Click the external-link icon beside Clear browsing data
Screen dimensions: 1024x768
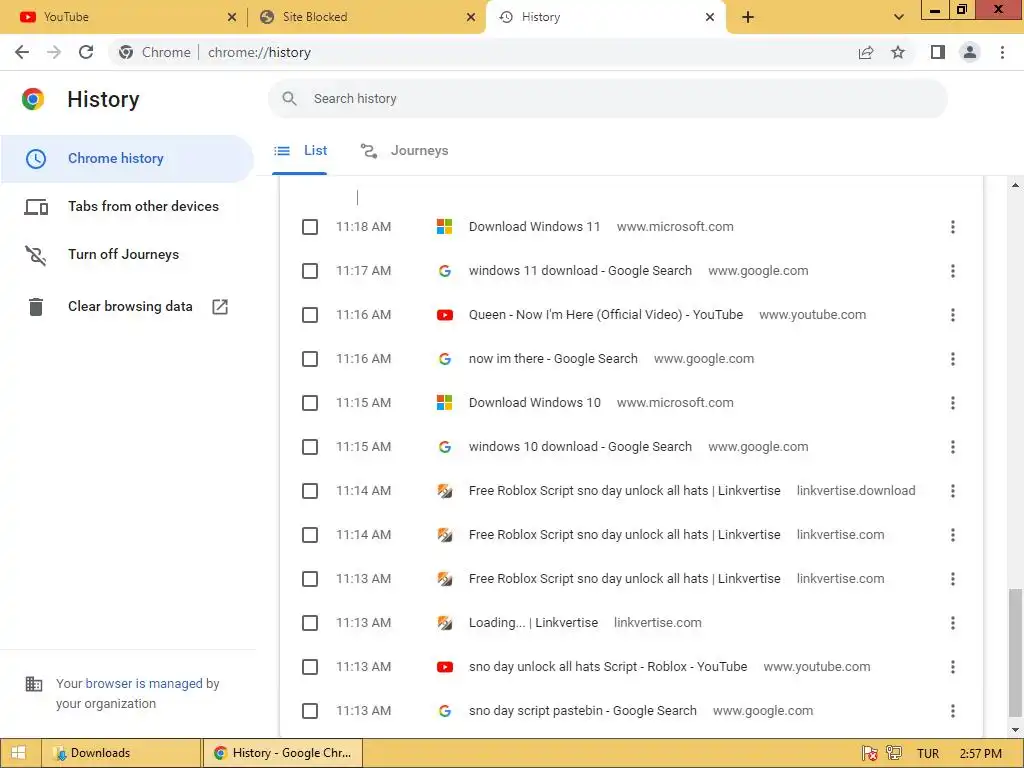tap(220, 306)
